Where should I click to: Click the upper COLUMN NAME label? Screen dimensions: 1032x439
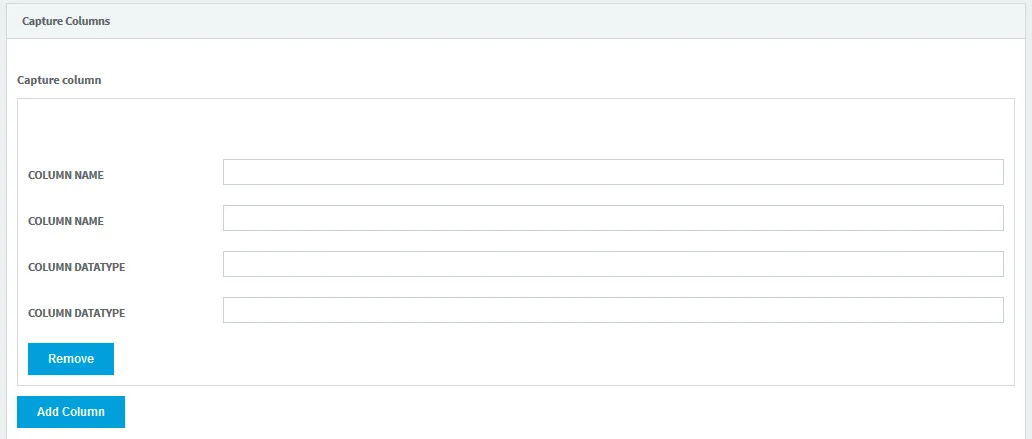coord(66,175)
